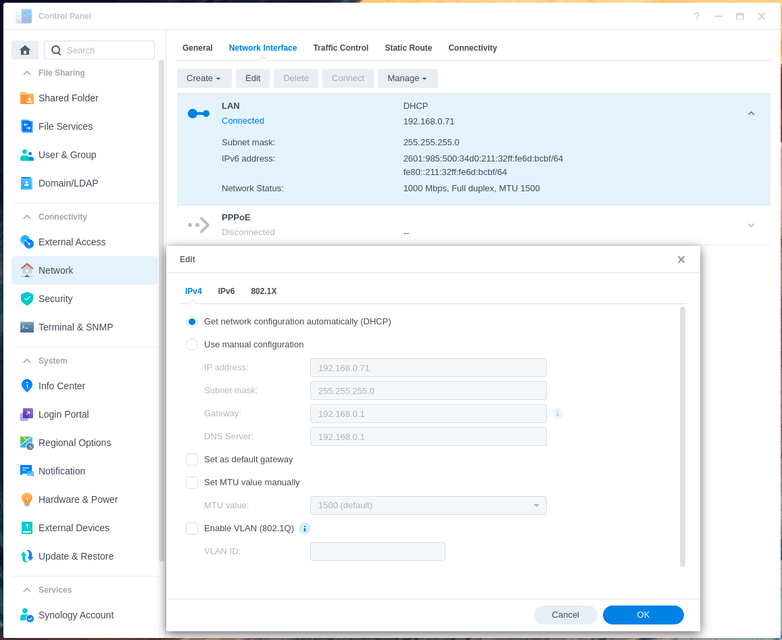
Task: Select Get network configuration automatically (DHCP)
Action: (x=192, y=322)
